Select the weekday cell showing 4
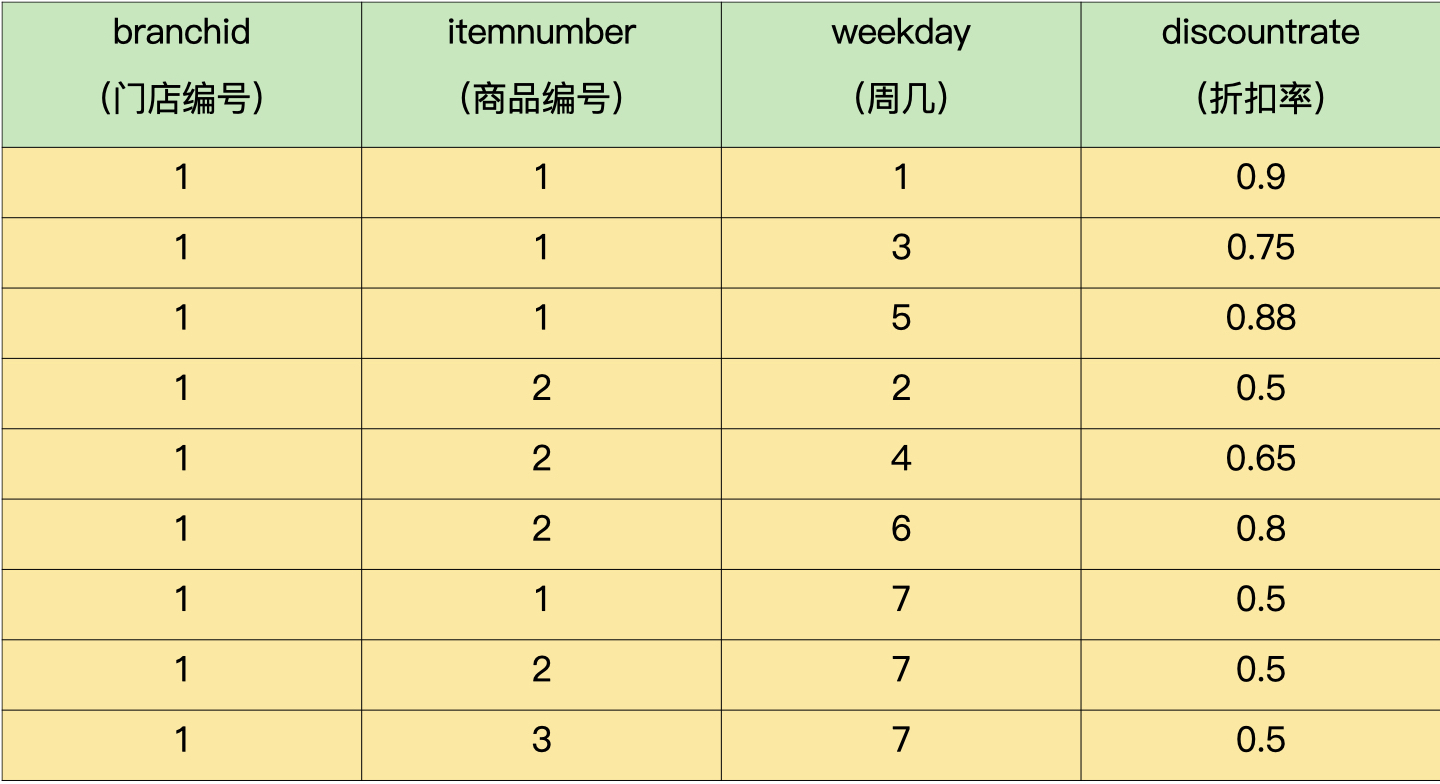The width and height of the screenshot is (1440, 784). pyautogui.click(x=901, y=459)
